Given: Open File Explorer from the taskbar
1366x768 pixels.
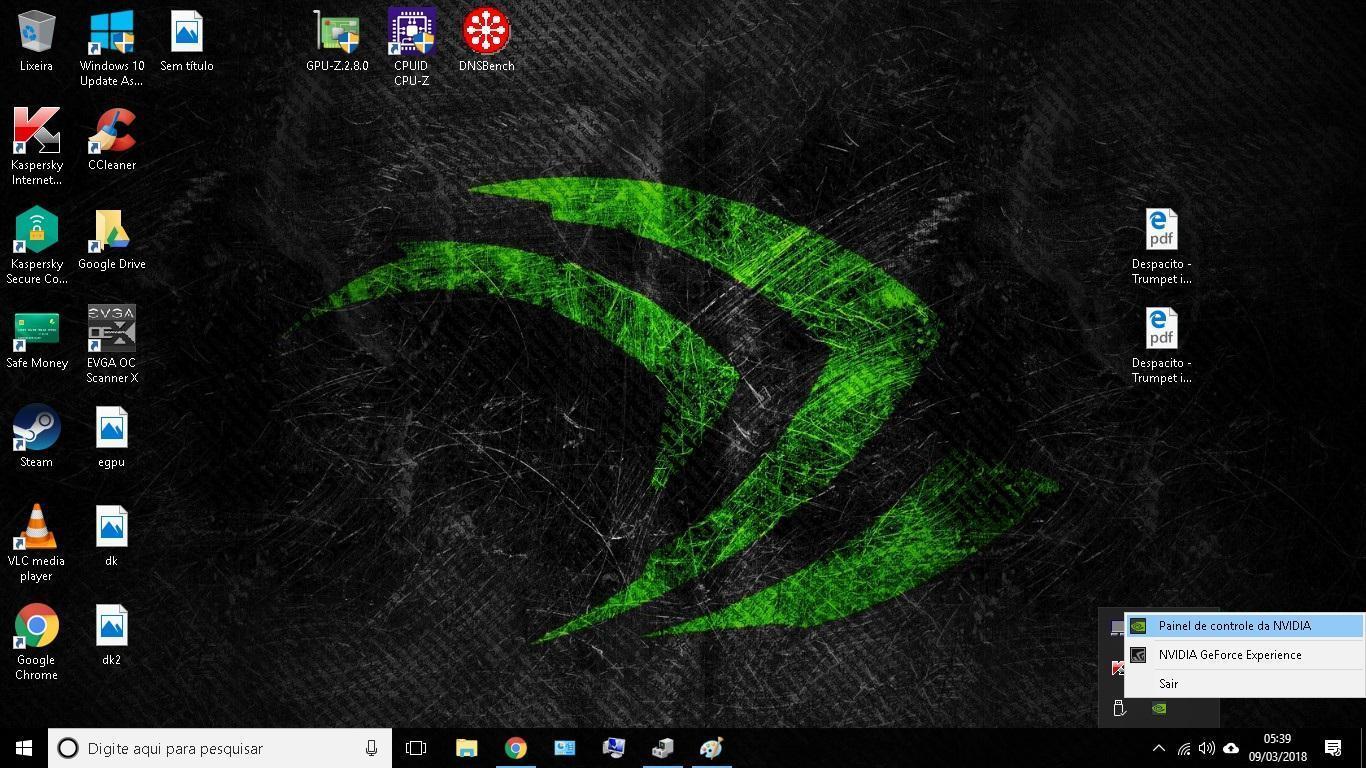Looking at the screenshot, I should (466, 748).
